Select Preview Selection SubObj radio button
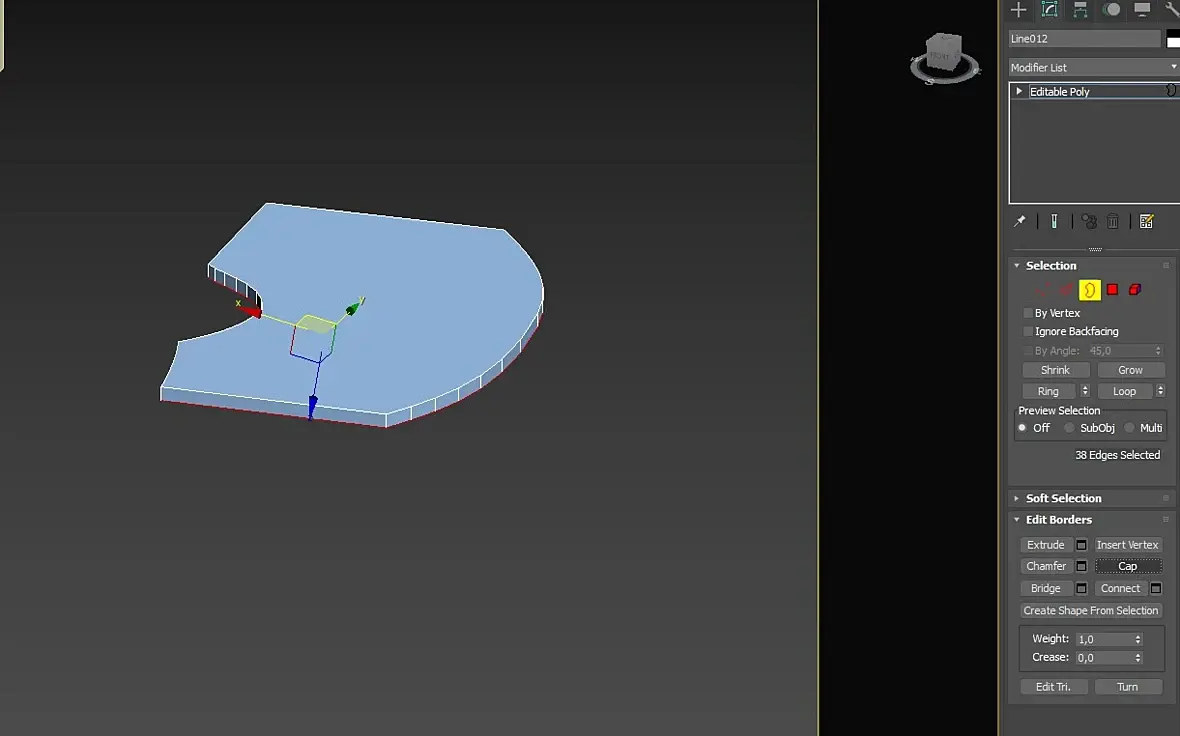Image resolution: width=1180 pixels, height=736 pixels. [x=1069, y=427]
